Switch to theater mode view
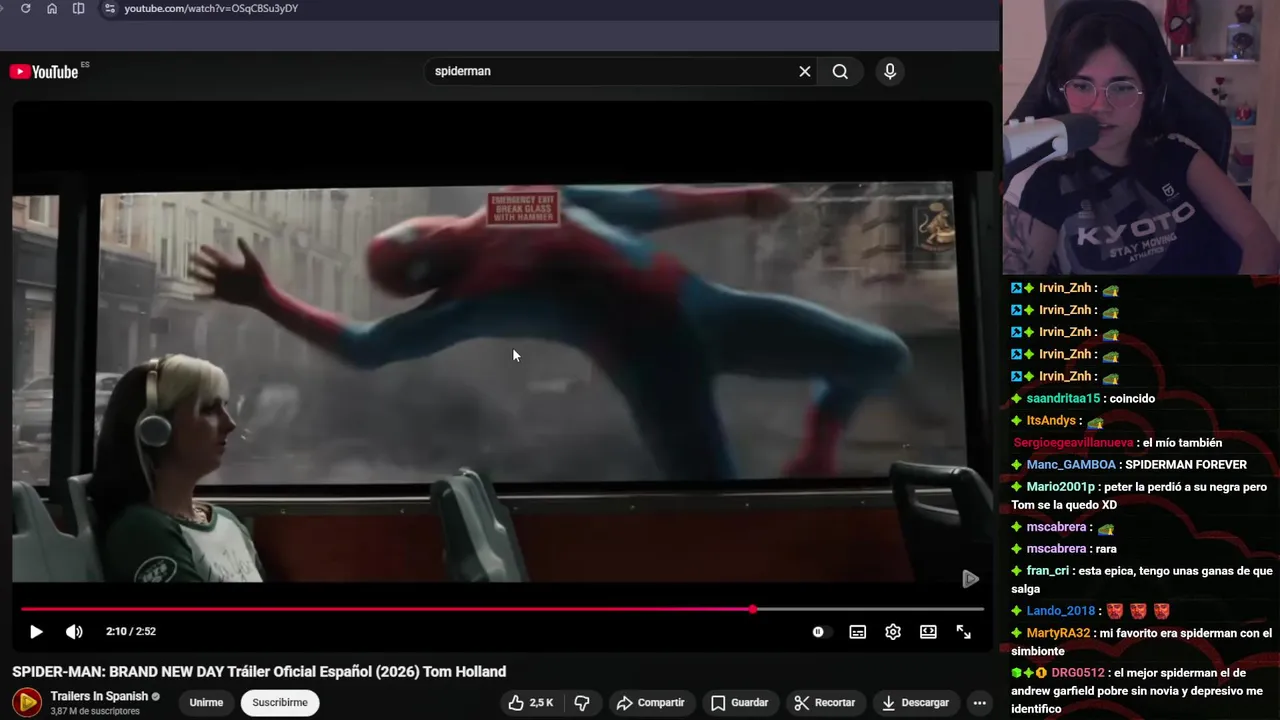This screenshot has height=720, width=1280. coord(928,632)
